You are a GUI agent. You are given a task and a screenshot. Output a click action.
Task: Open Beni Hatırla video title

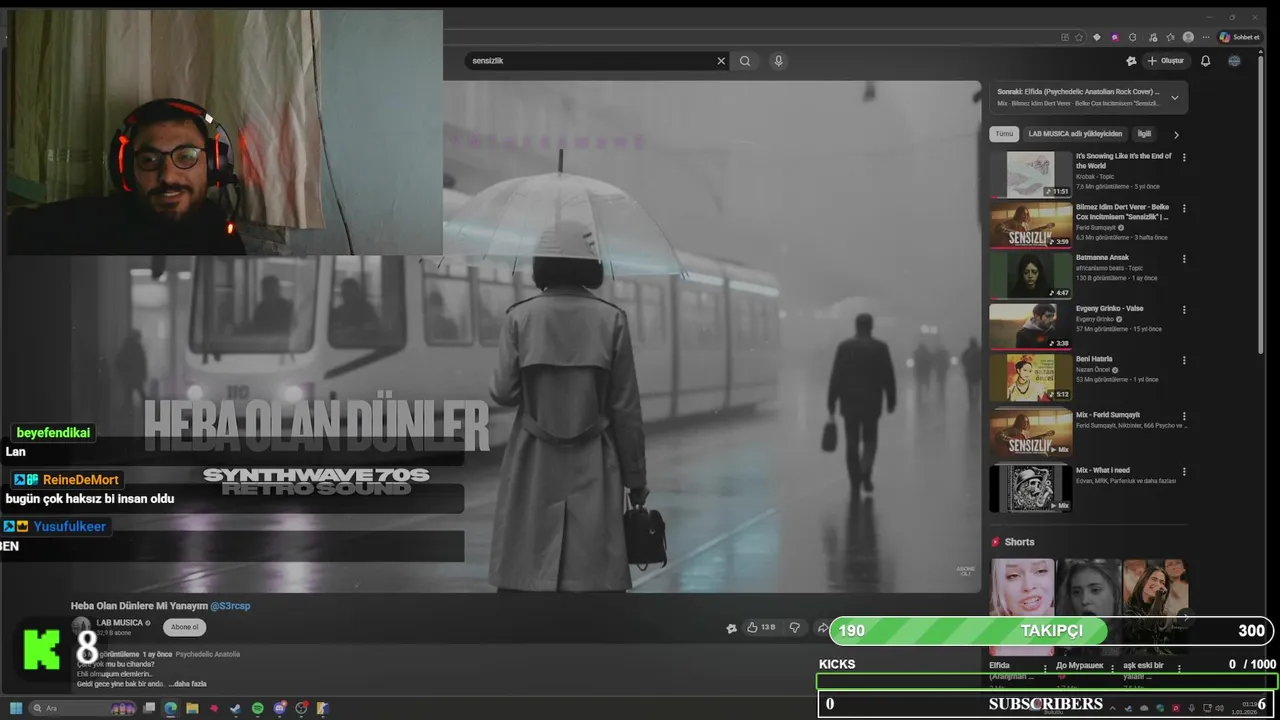(x=1094, y=359)
